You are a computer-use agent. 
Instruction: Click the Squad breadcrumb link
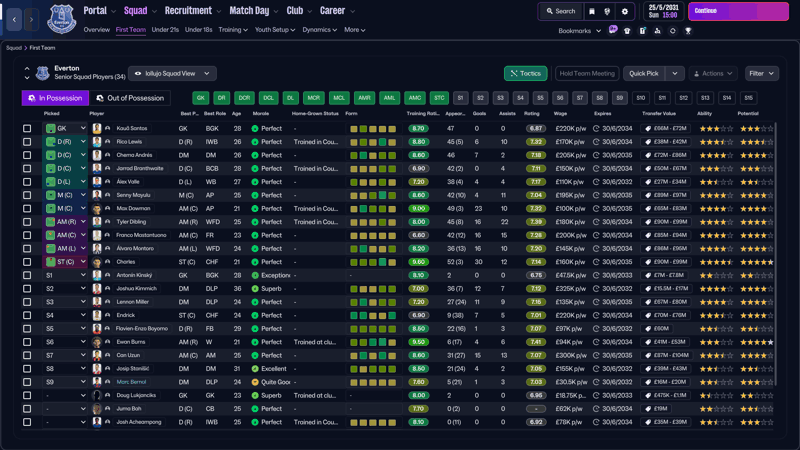[14, 48]
